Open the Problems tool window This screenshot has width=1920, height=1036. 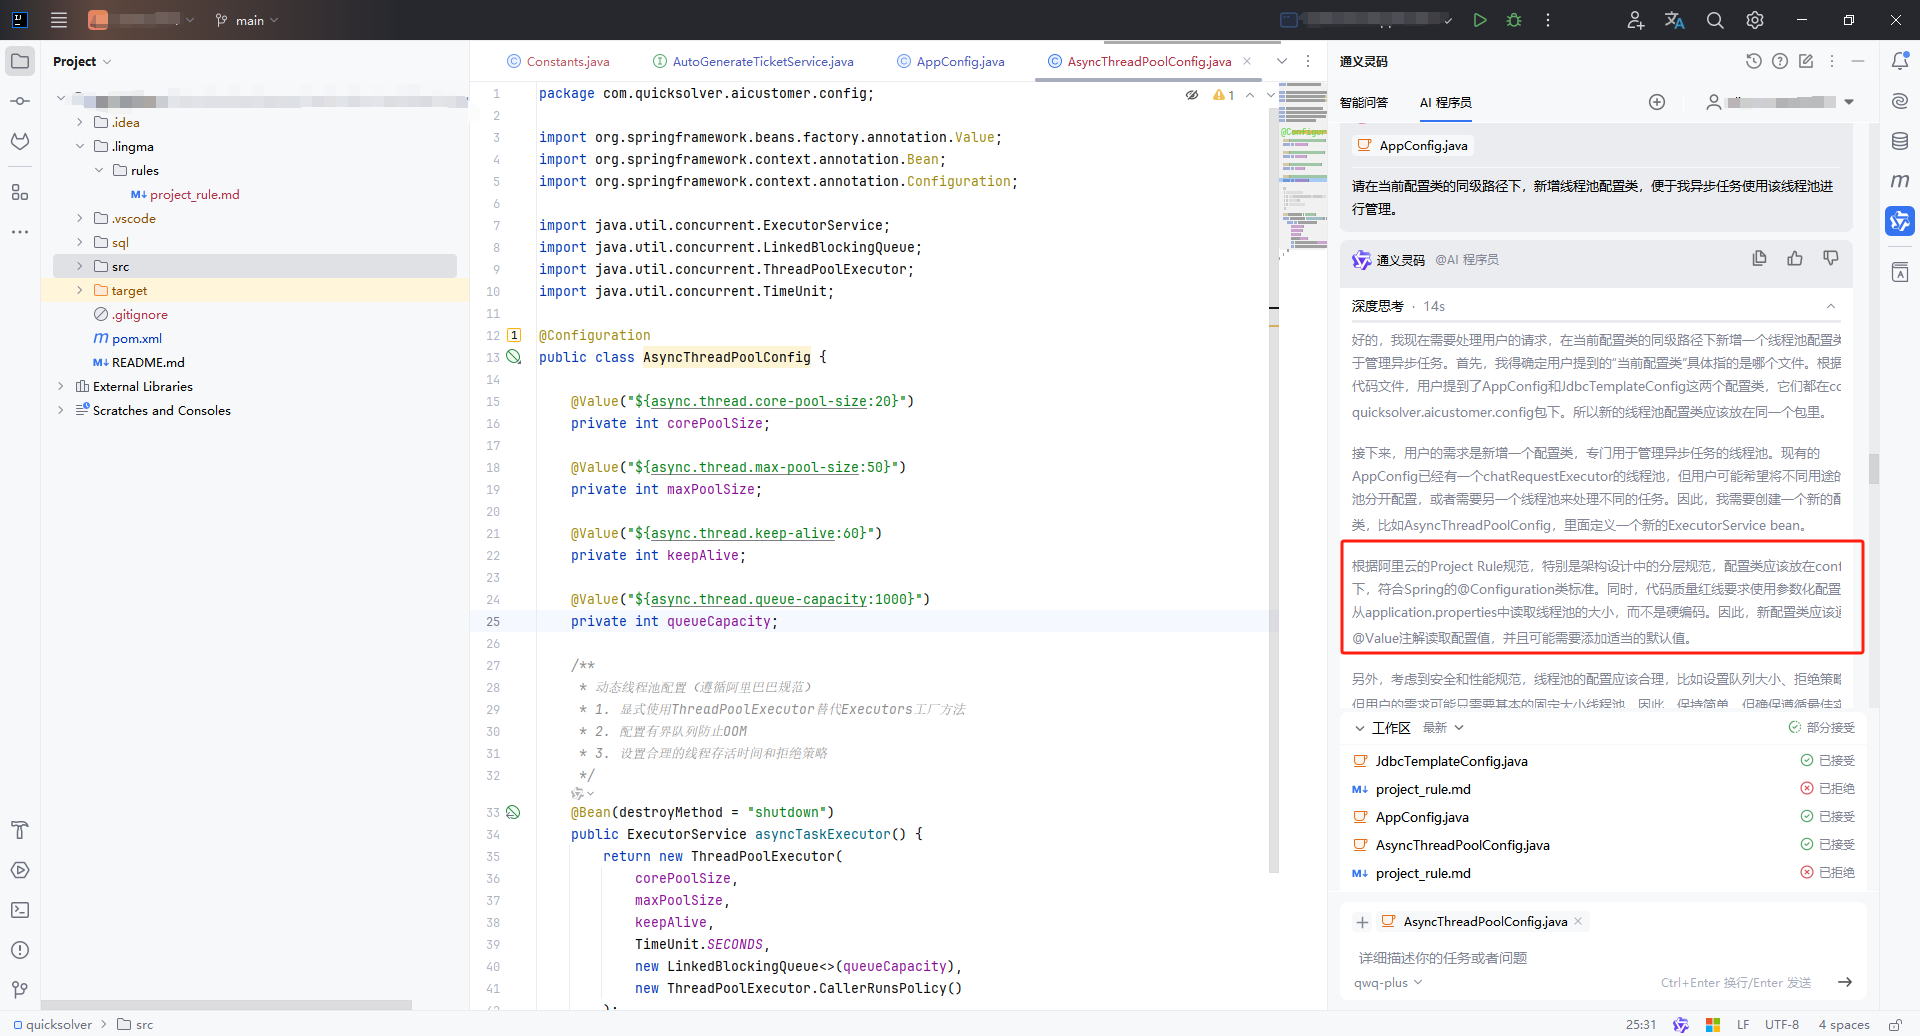pyautogui.click(x=20, y=950)
